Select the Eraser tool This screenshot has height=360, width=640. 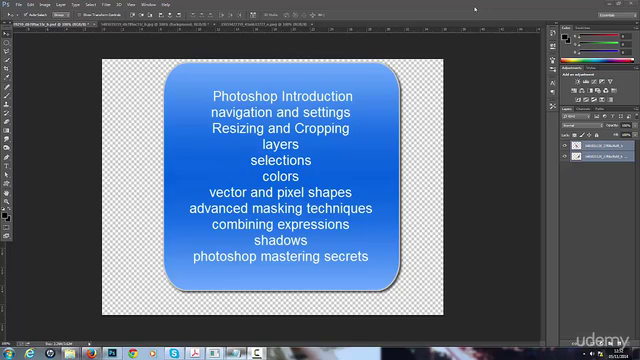[x=6, y=122]
